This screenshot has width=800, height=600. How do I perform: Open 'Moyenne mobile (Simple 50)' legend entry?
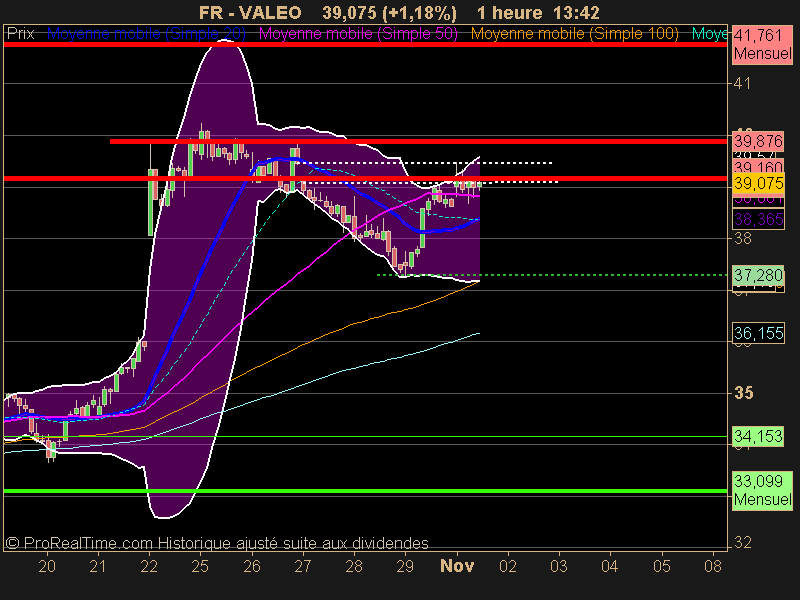[358, 34]
